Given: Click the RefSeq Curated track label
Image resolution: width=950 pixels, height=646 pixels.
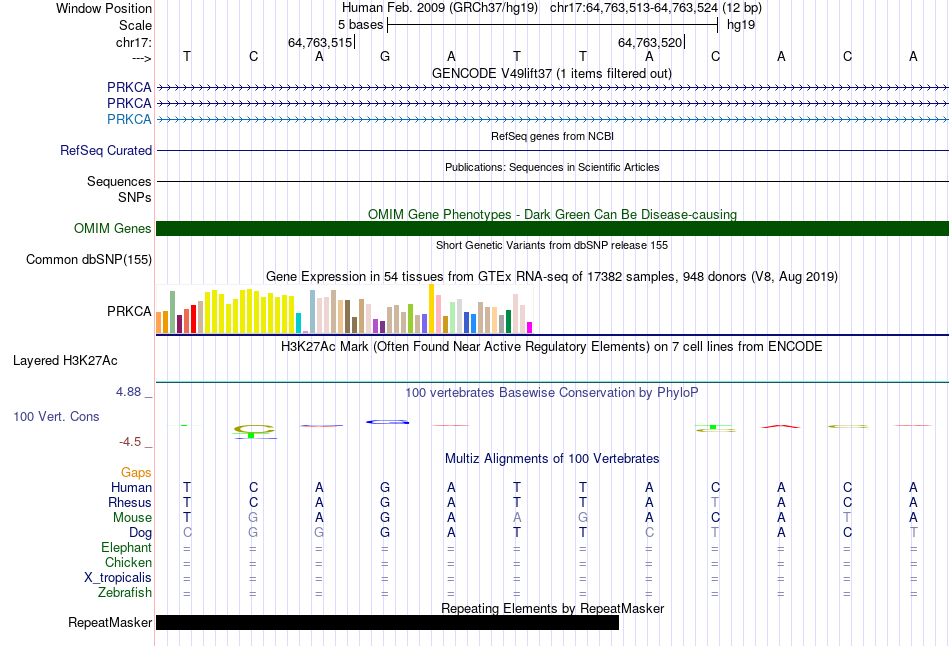Looking at the screenshot, I should click(106, 150).
